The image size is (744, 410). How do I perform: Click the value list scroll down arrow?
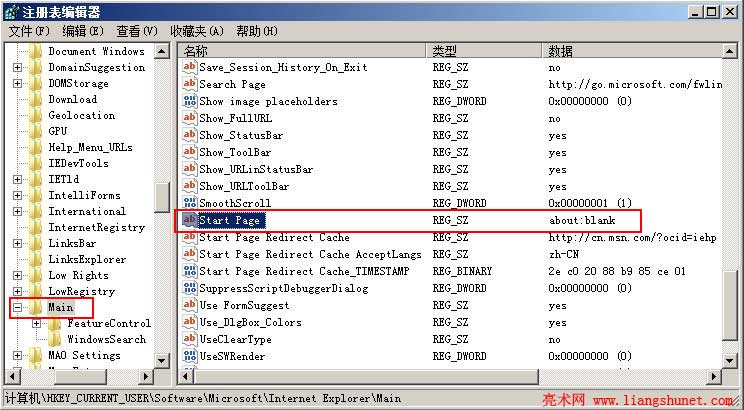pos(730,361)
